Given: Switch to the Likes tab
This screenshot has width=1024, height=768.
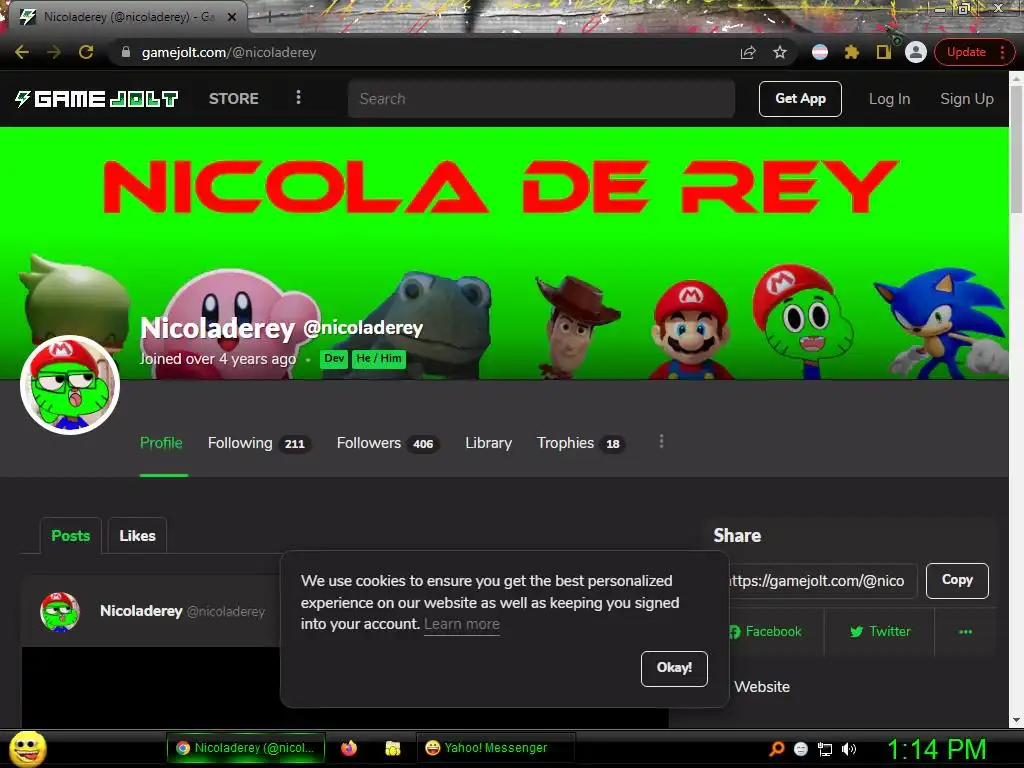Looking at the screenshot, I should (137, 536).
